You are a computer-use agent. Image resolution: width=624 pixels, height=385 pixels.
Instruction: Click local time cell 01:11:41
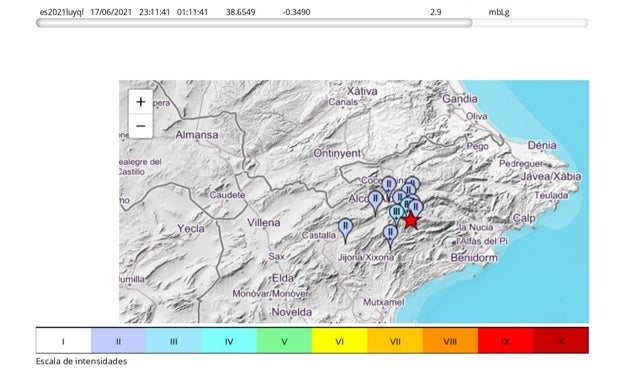(193, 12)
